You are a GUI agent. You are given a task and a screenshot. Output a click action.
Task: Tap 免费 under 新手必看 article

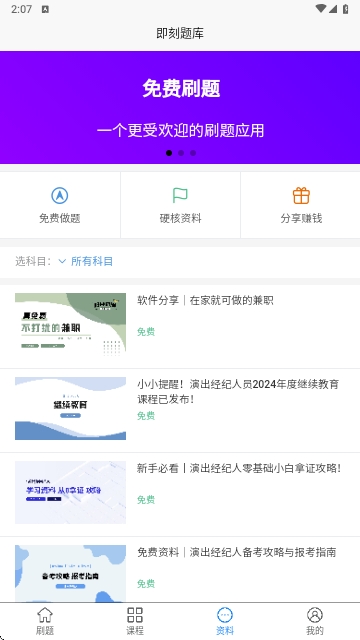[146, 500]
